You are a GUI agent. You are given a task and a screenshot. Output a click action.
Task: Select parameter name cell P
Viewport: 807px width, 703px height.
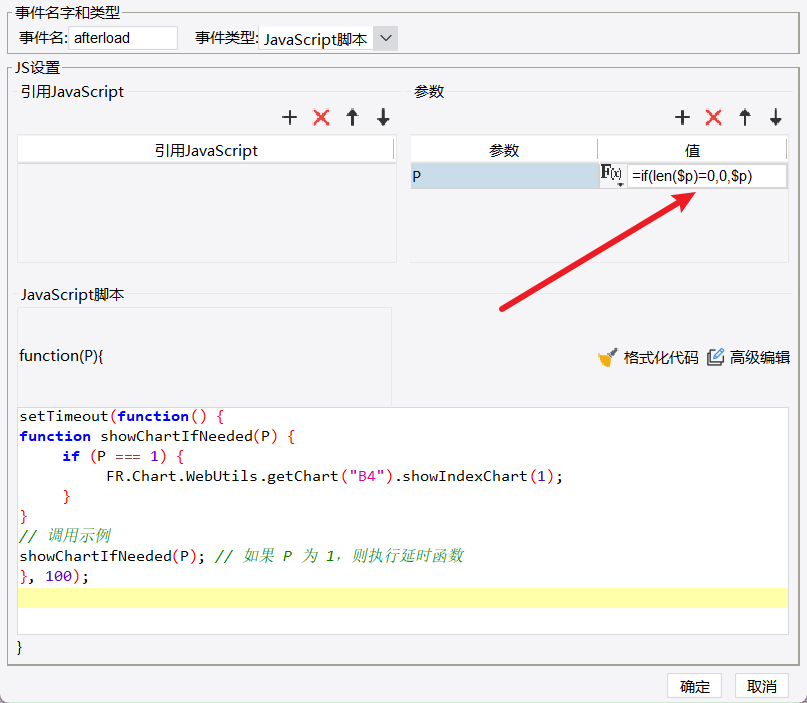(x=504, y=176)
